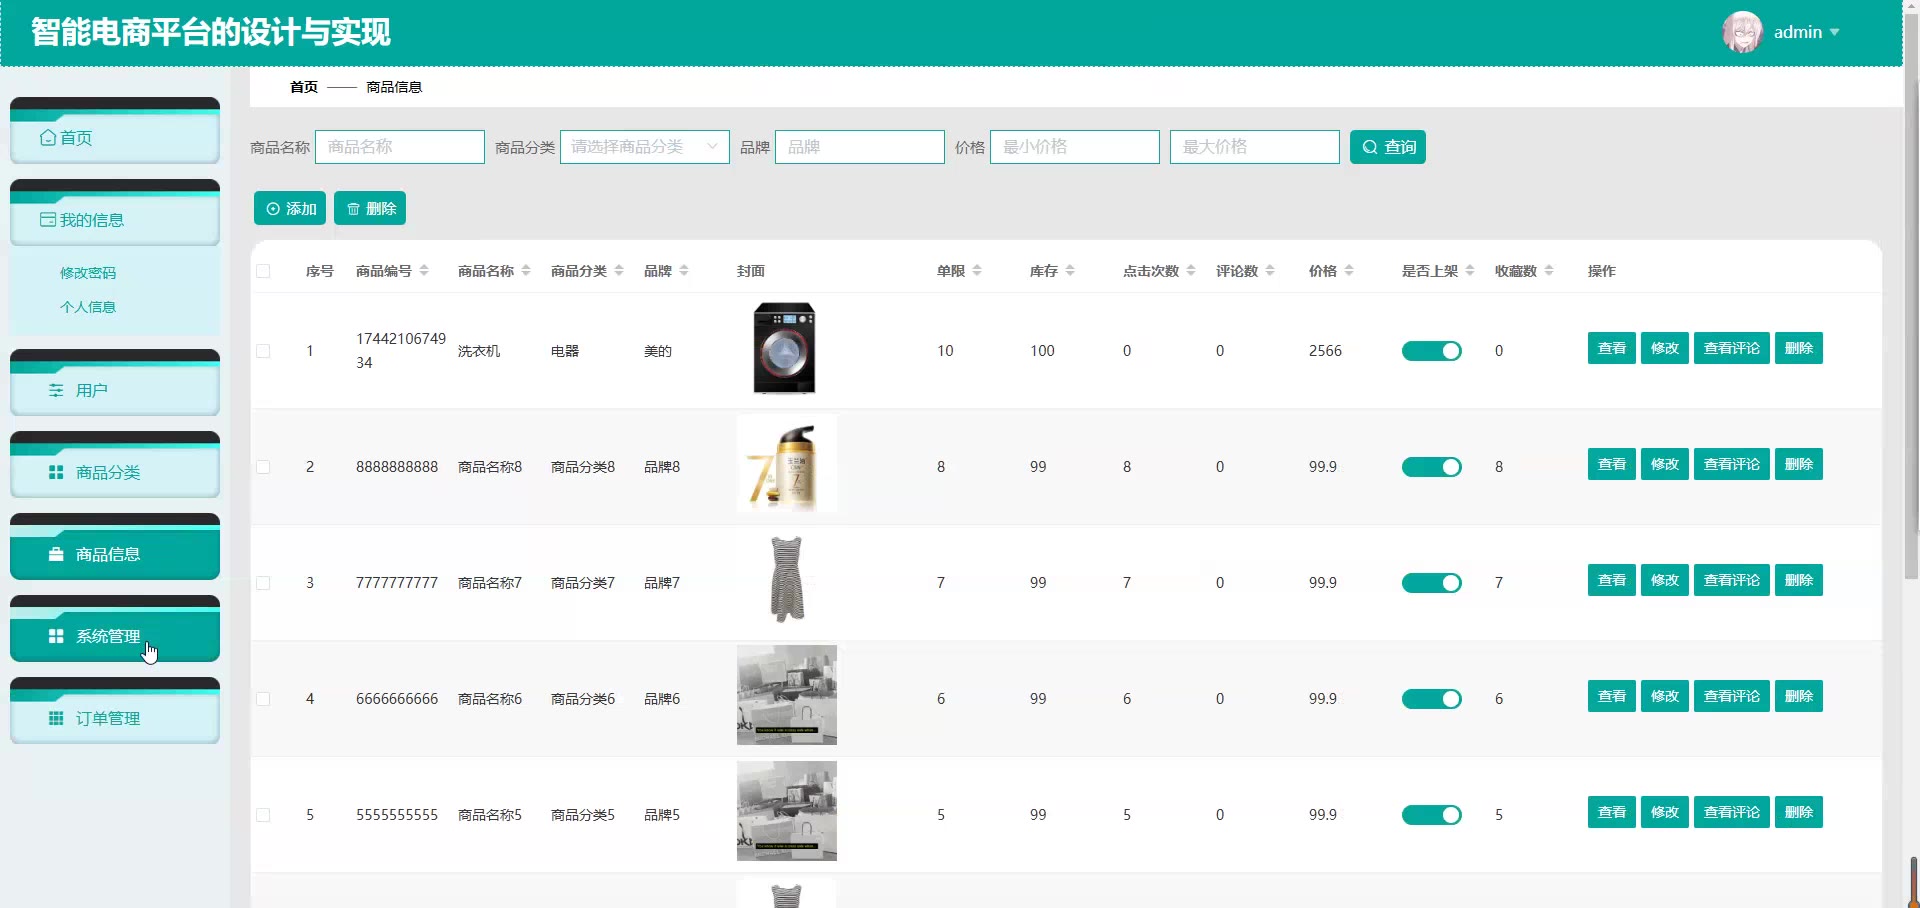The width and height of the screenshot is (1920, 908).
Task: Click the 商品信息 briefcase icon
Action: [x=56, y=555]
